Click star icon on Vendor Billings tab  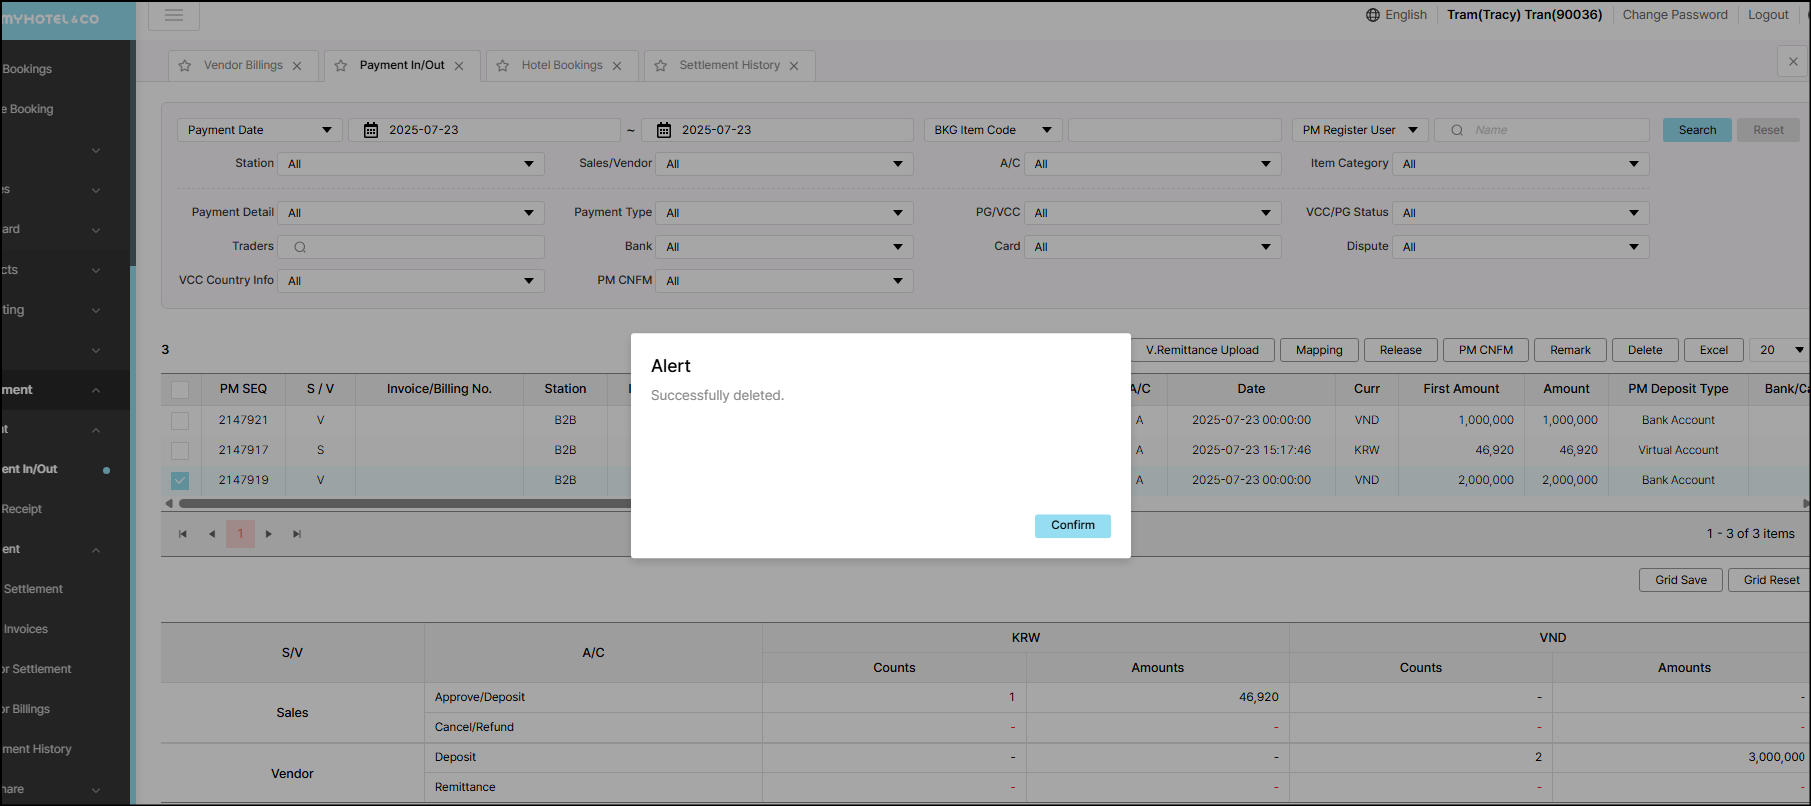[x=185, y=66]
